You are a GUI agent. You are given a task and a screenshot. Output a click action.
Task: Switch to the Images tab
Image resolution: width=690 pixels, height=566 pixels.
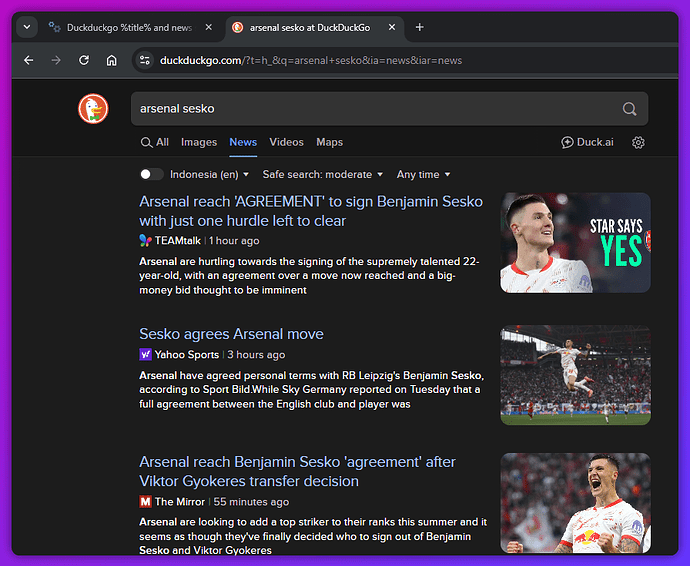(x=199, y=142)
